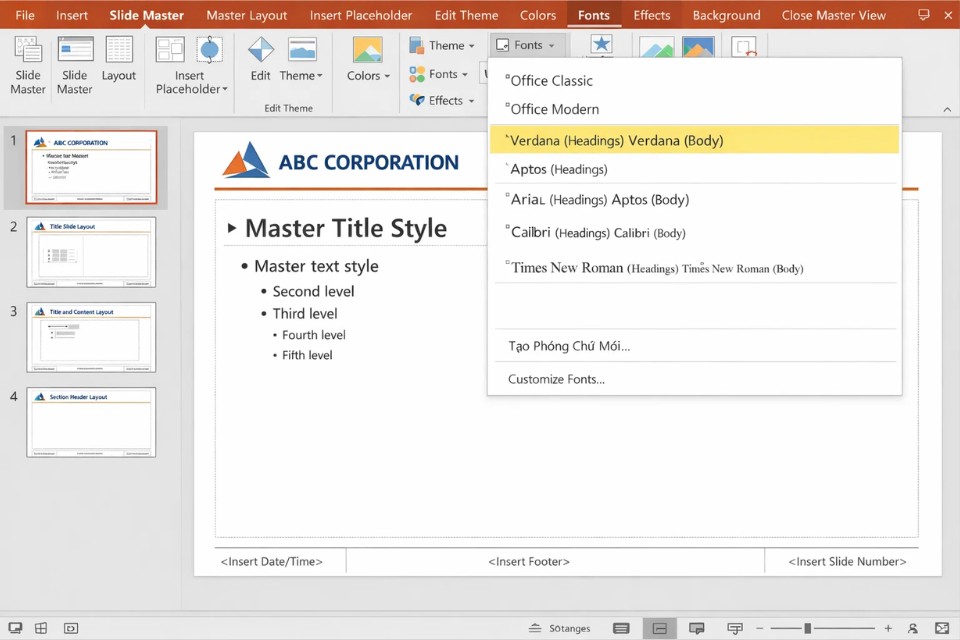The image size is (960, 640).
Task: Collapse the ribbon with the chevron
Action: pyautogui.click(x=947, y=110)
